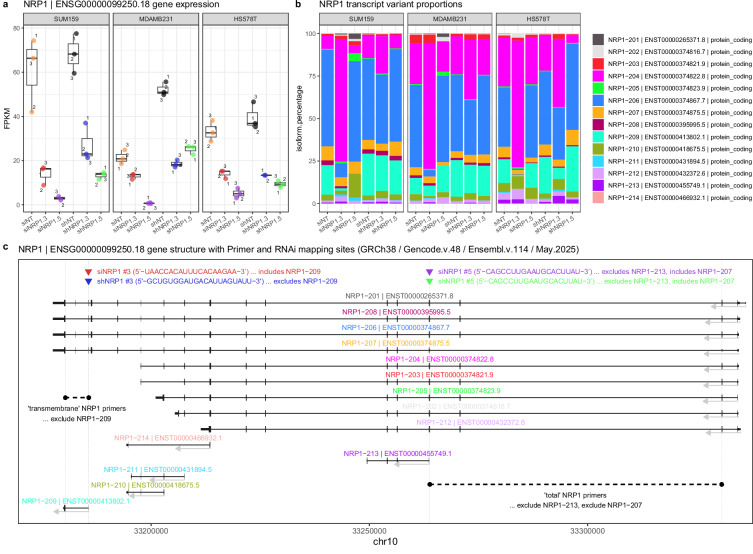Click the 33250000 axis tick label

click(369, 531)
